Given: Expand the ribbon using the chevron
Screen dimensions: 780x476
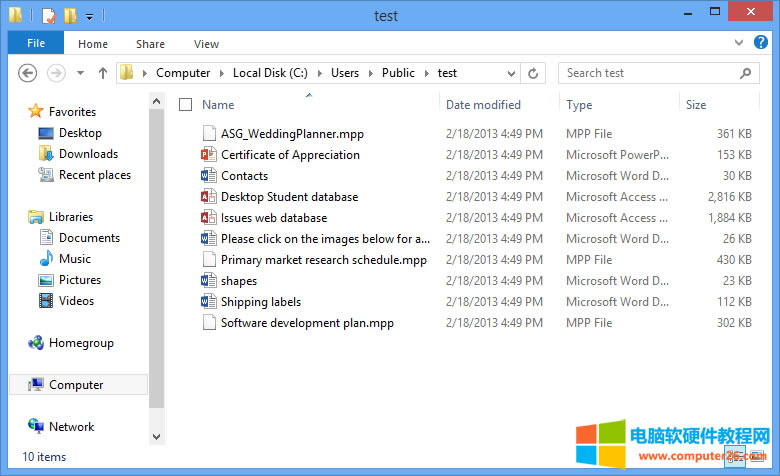Looking at the screenshot, I should tap(739, 43).
